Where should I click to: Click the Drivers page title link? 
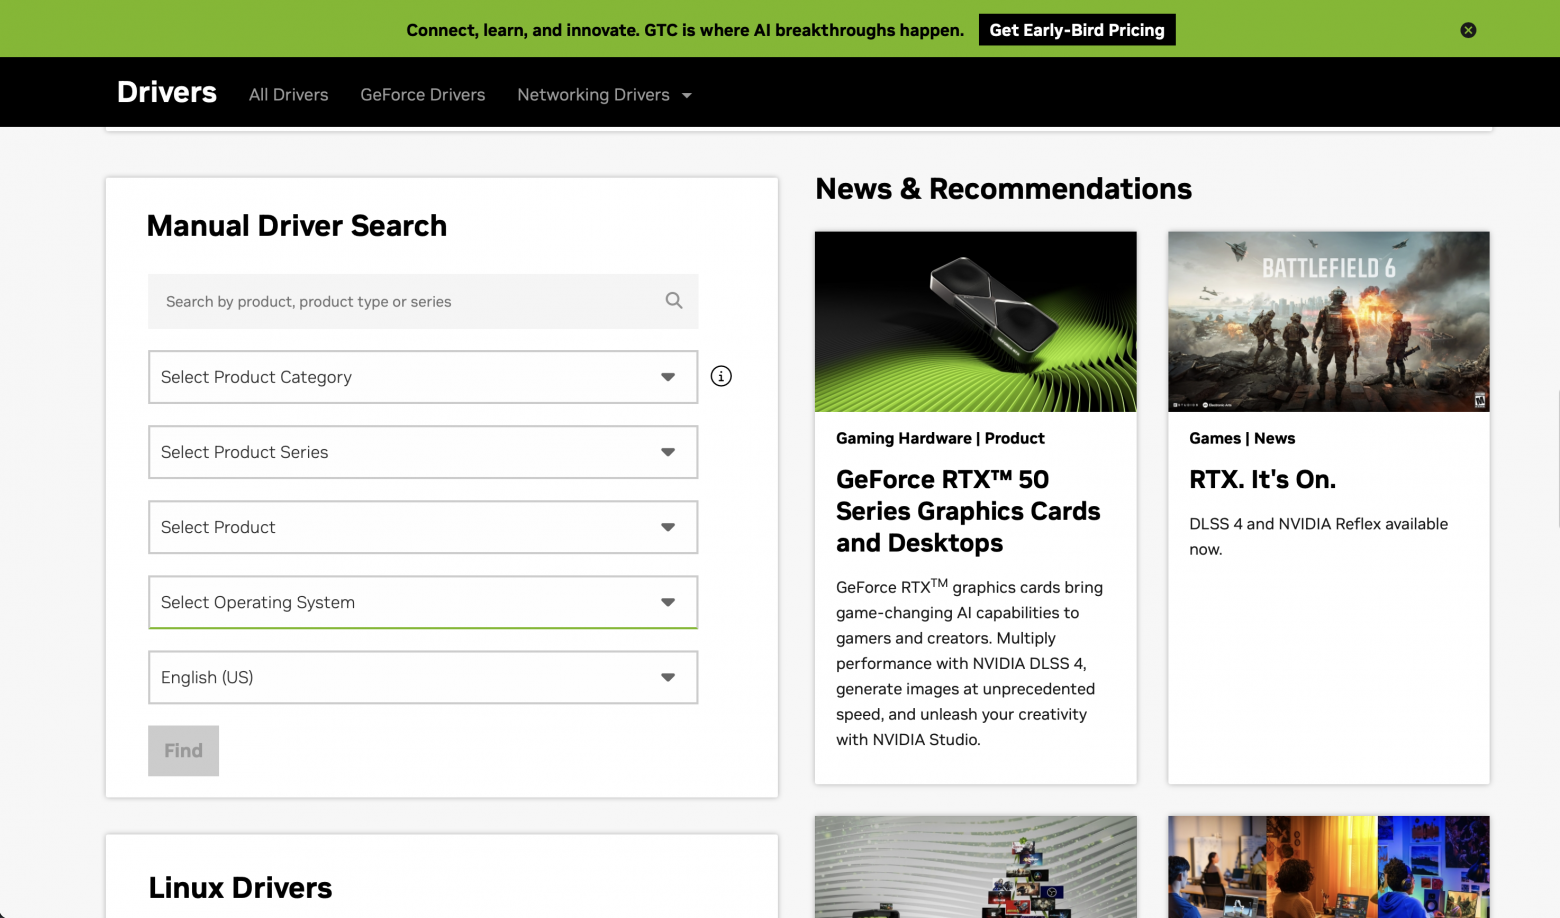pos(167,92)
